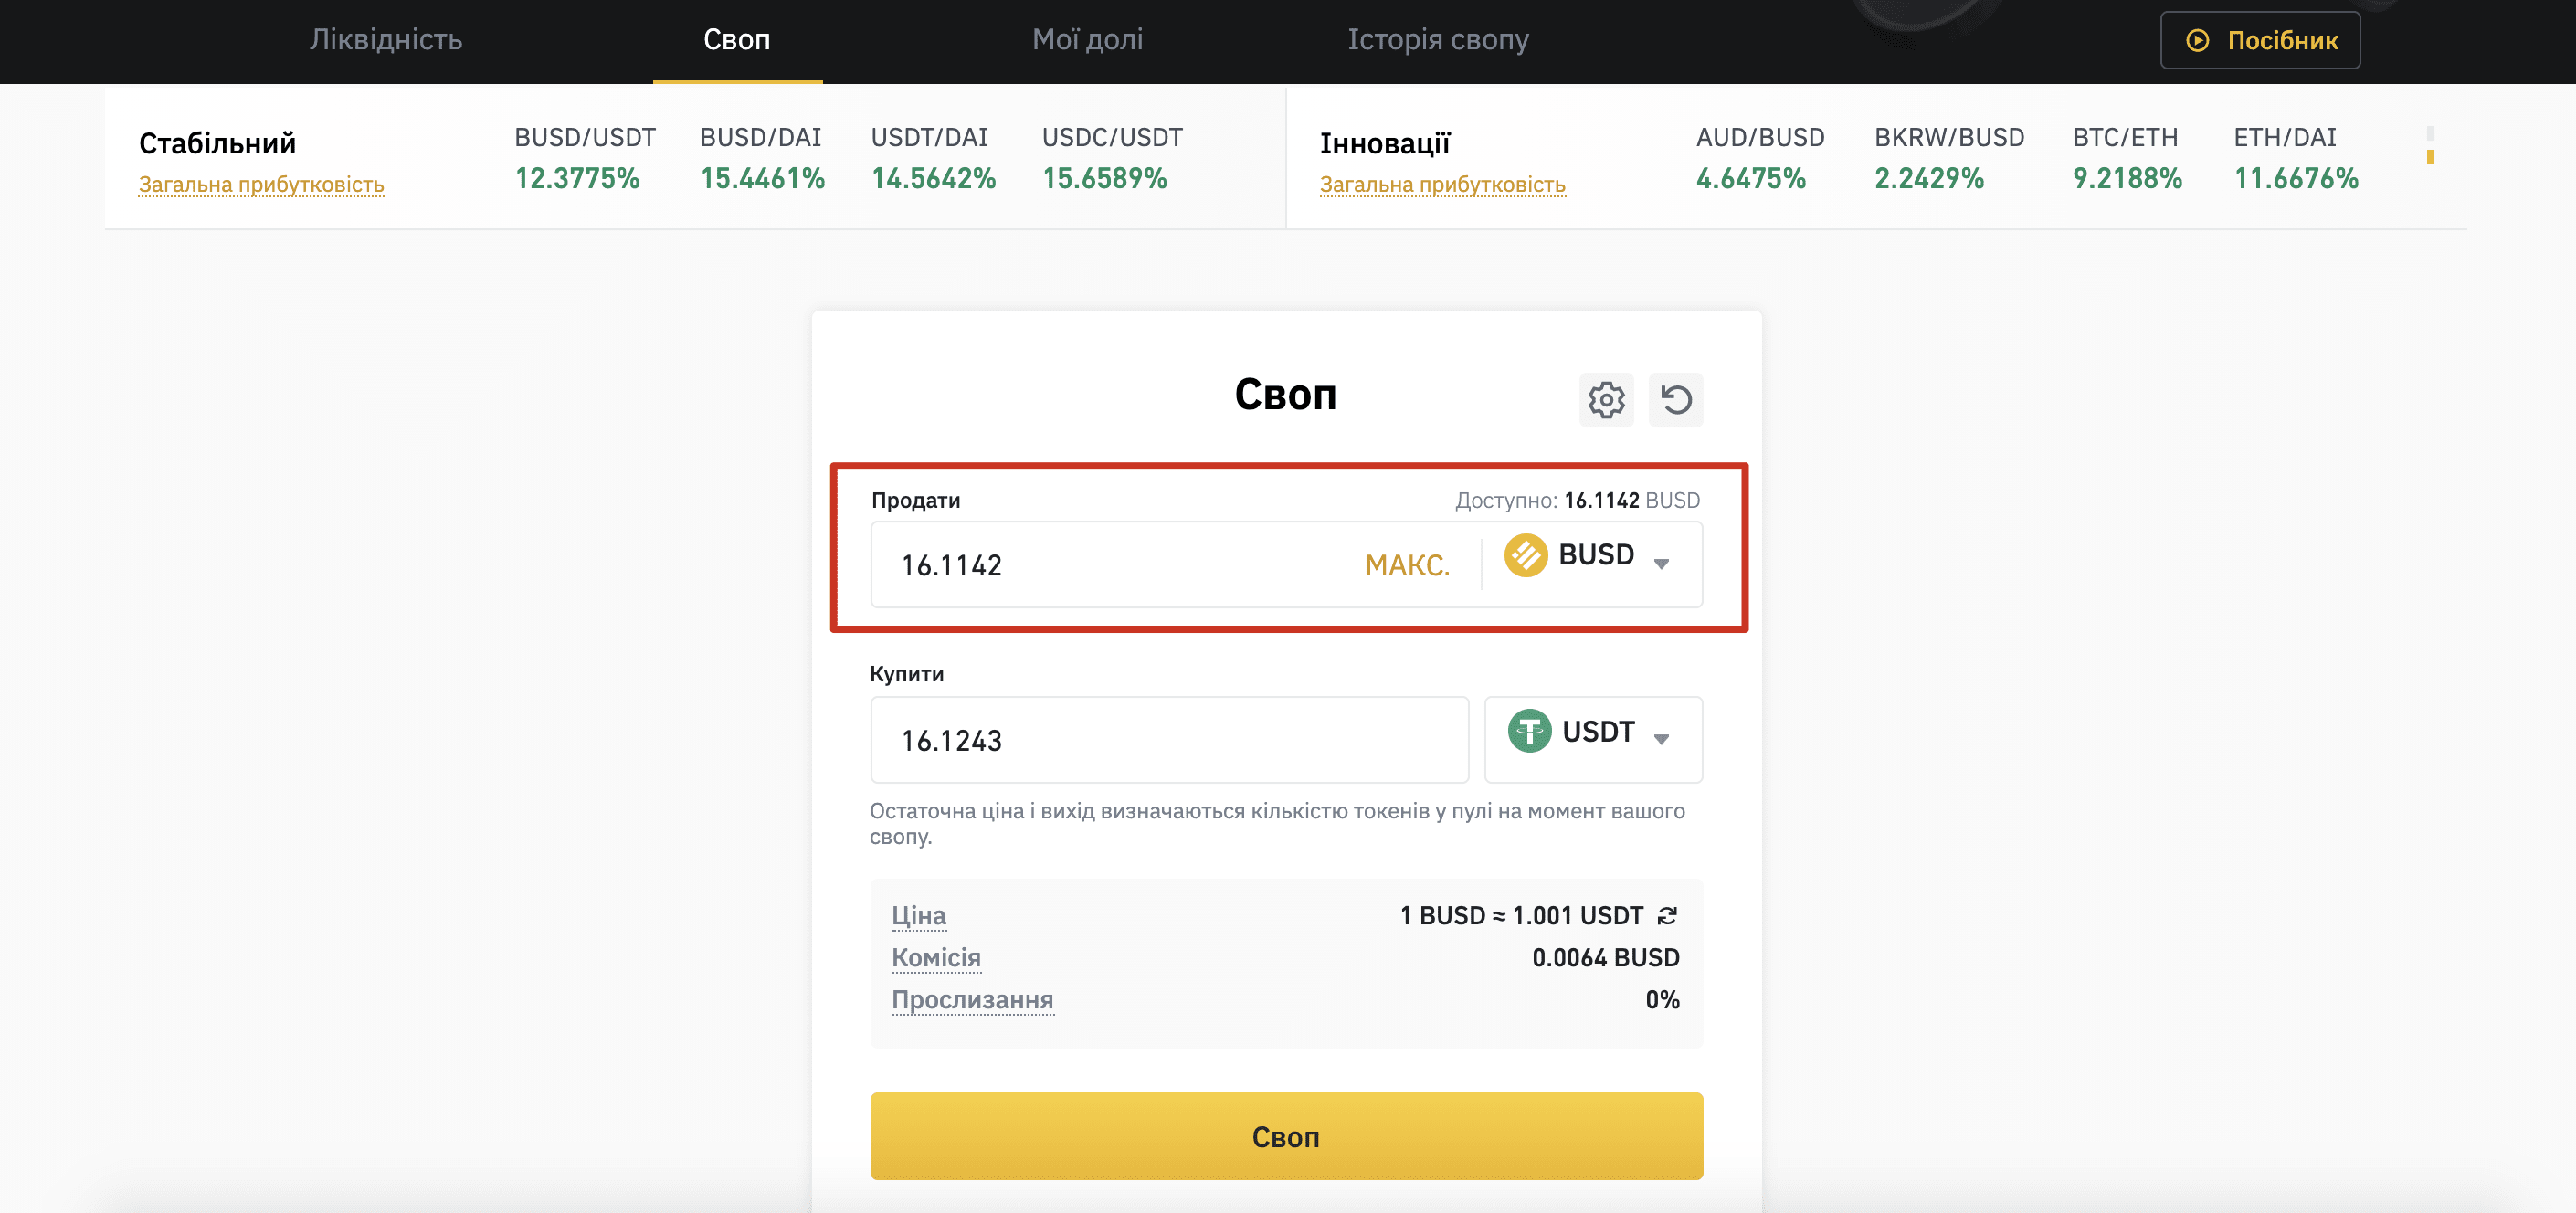Click the available balance 16.1142 BUSD
2576x1213 pixels.
pyautogui.click(x=1632, y=500)
